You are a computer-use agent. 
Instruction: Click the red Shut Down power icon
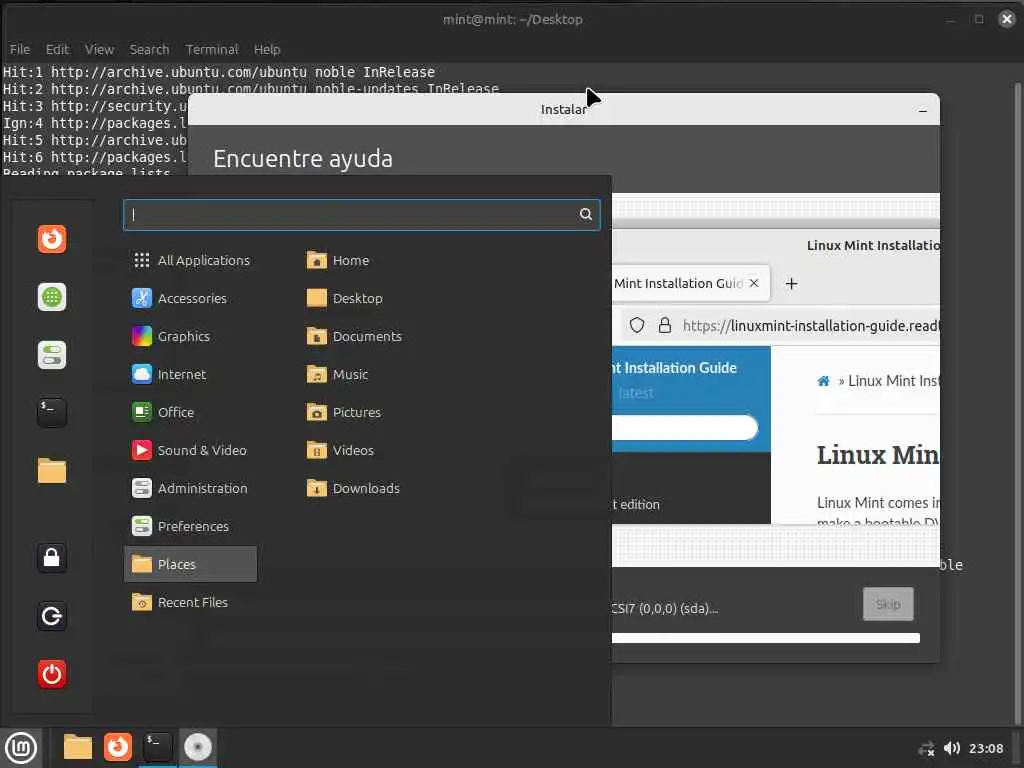[52, 674]
